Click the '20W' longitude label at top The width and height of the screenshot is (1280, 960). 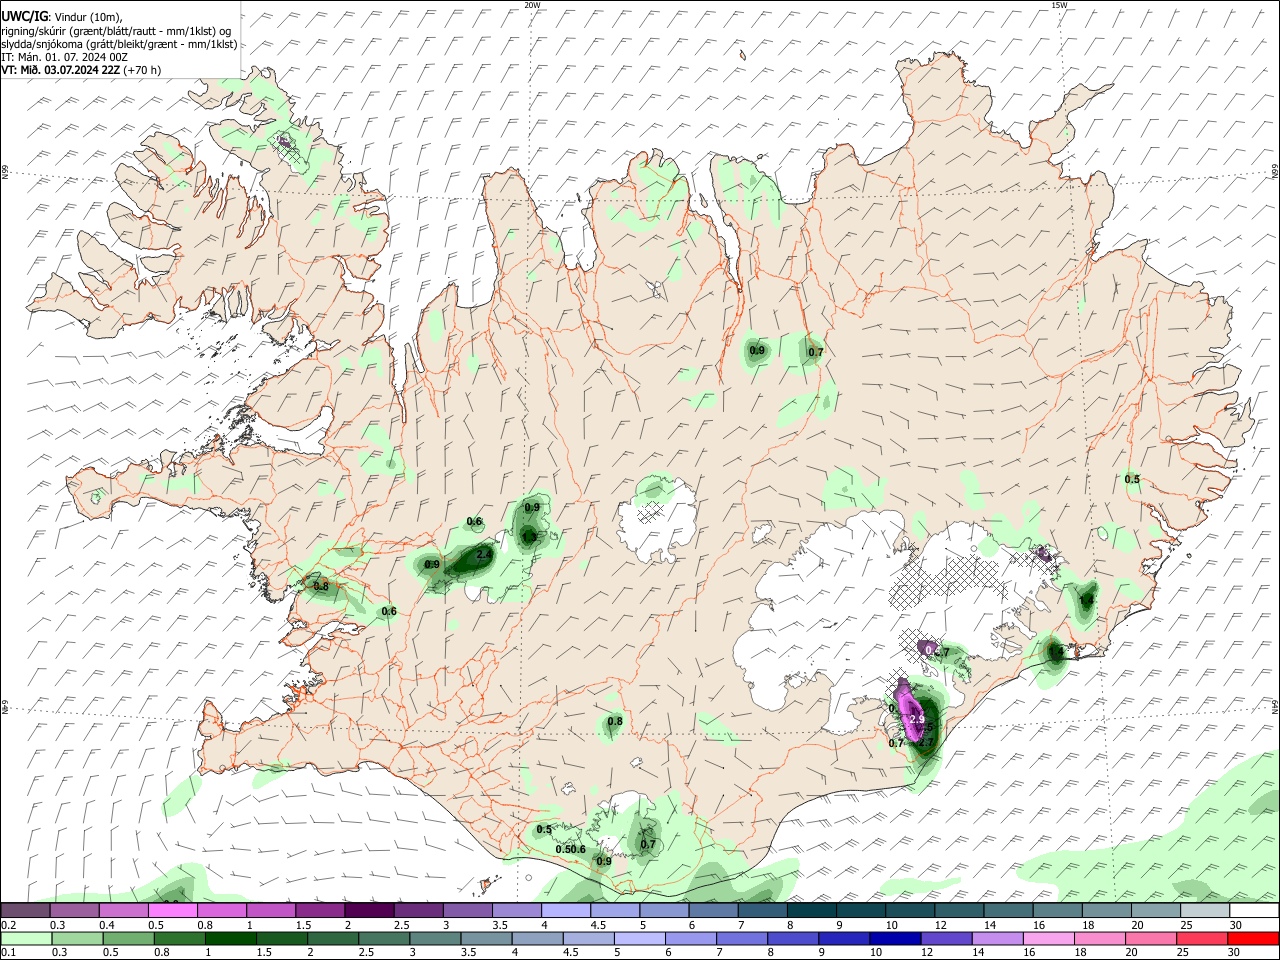point(532,5)
